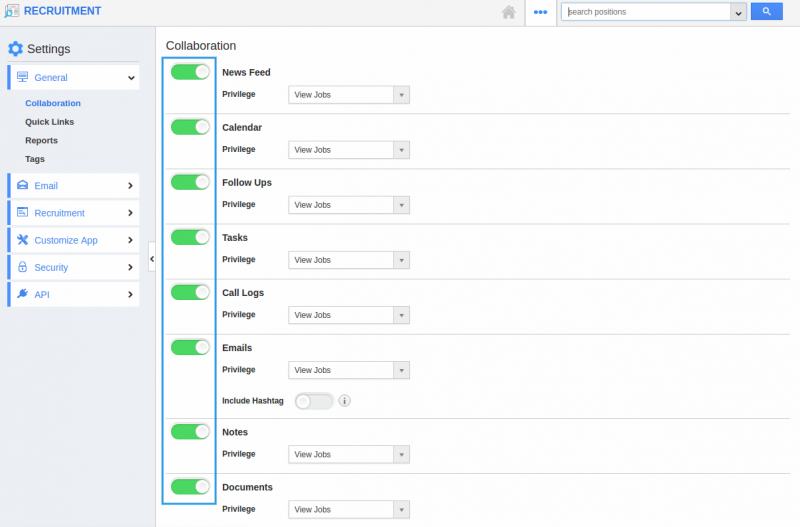This screenshot has height=527, width=800.
Task: Click the RECRUITMENT app title link
Action: [62, 11]
